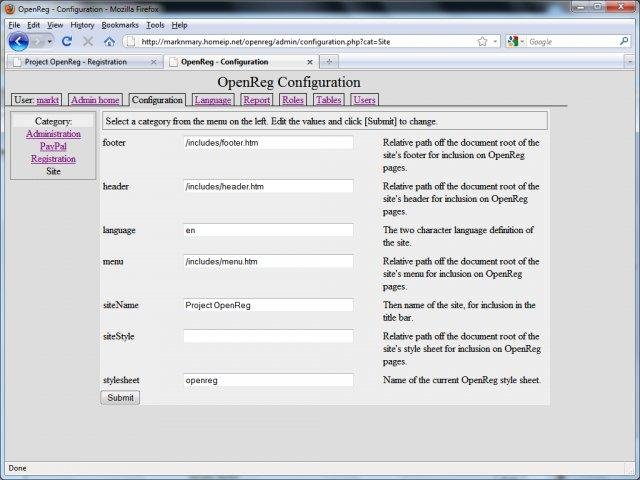Click the 'Done' status bar text
Image resolution: width=640 pixels, height=480 pixels.
(17, 468)
